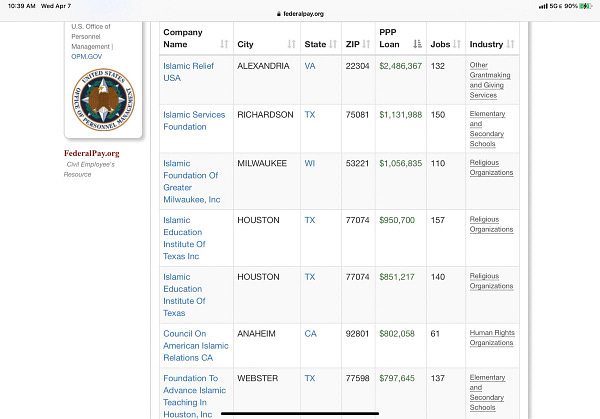Viewport: 600px width, 419px height.
Task: Tap the federalpay.org address bar
Action: pos(300,14)
